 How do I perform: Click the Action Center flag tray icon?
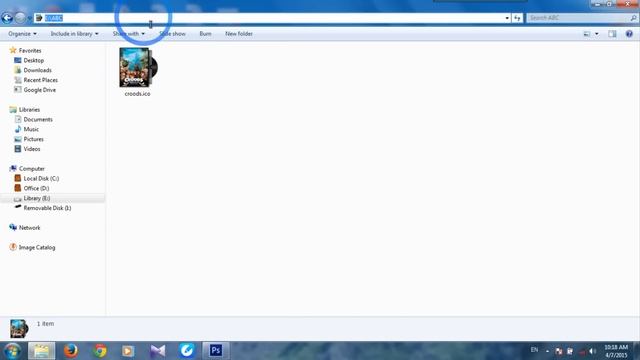click(559, 351)
